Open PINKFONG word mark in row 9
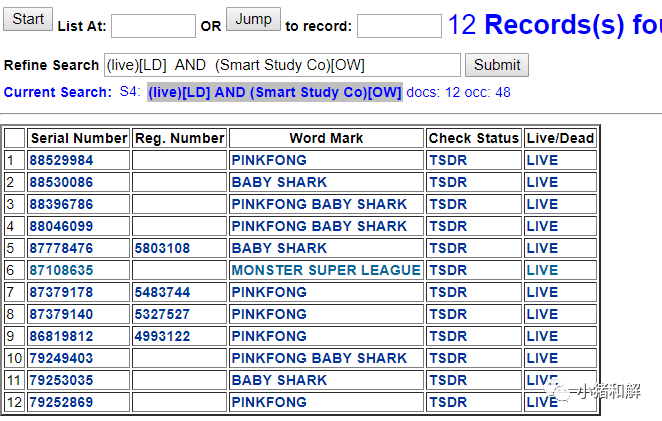The image size is (662, 421). [x=269, y=336]
